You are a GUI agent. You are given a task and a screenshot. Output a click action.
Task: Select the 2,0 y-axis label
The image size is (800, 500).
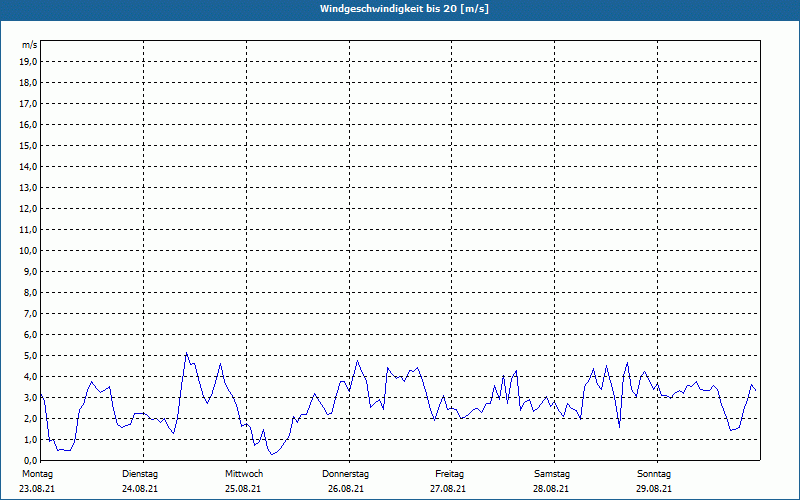[31, 418]
